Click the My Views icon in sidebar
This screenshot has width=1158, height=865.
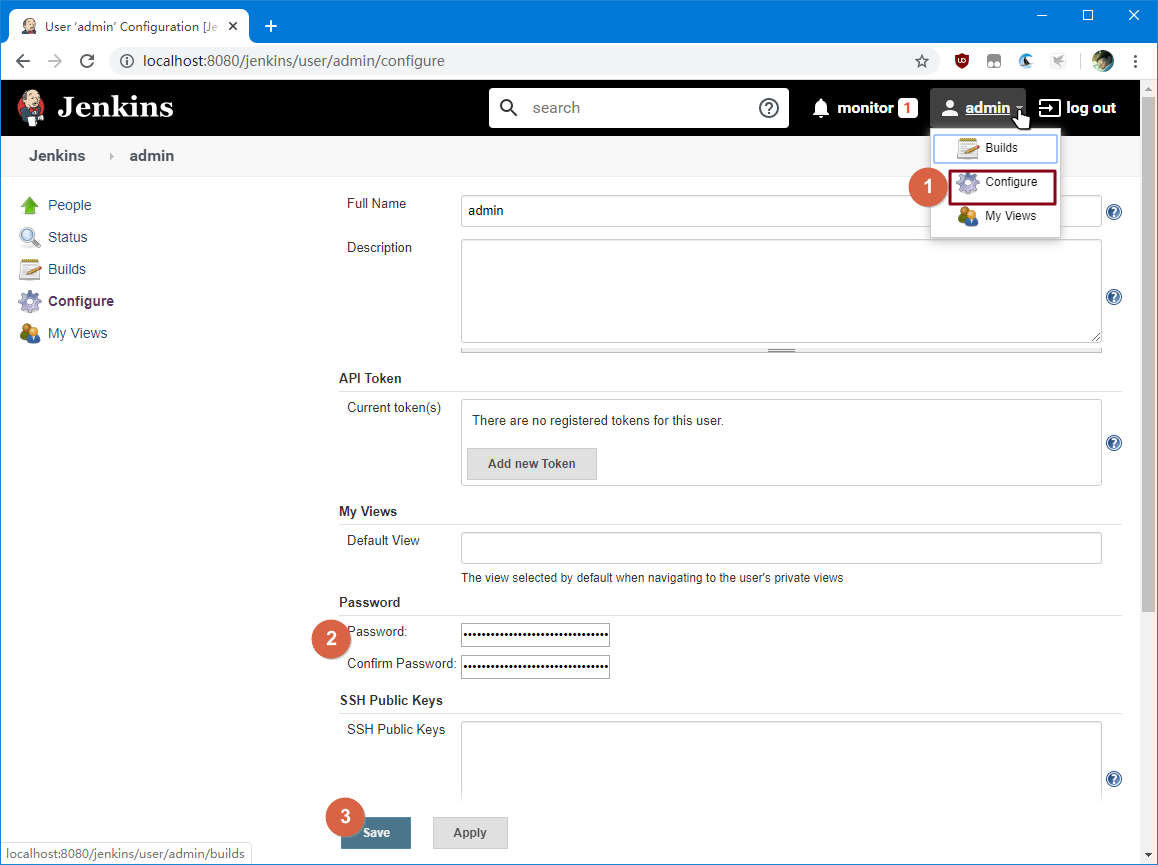(30, 333)
